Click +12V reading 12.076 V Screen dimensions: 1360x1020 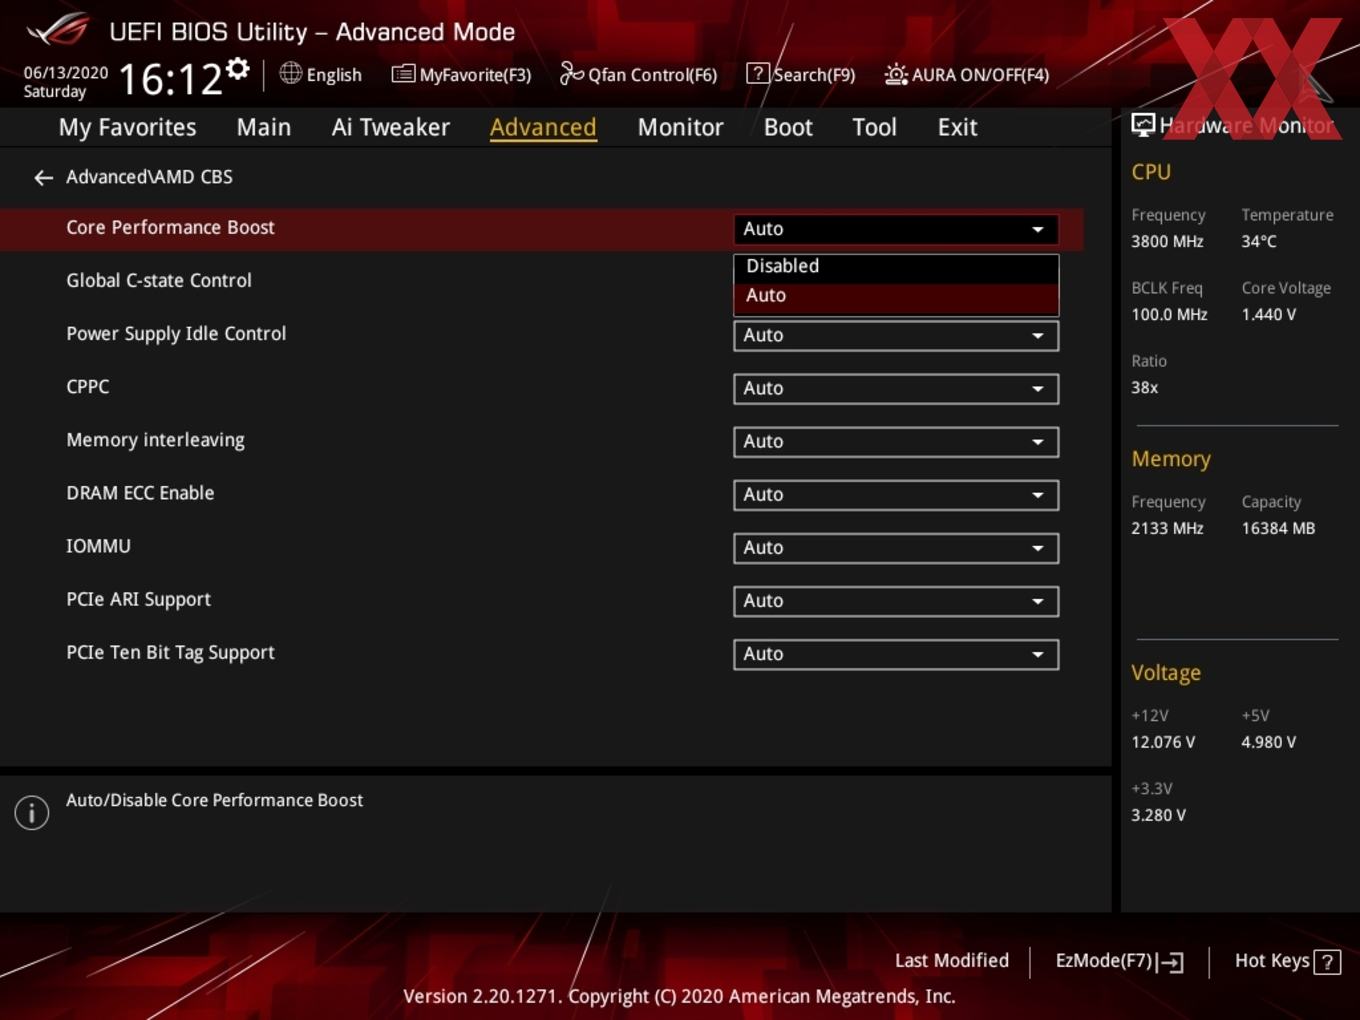(x=1163, y=743)
